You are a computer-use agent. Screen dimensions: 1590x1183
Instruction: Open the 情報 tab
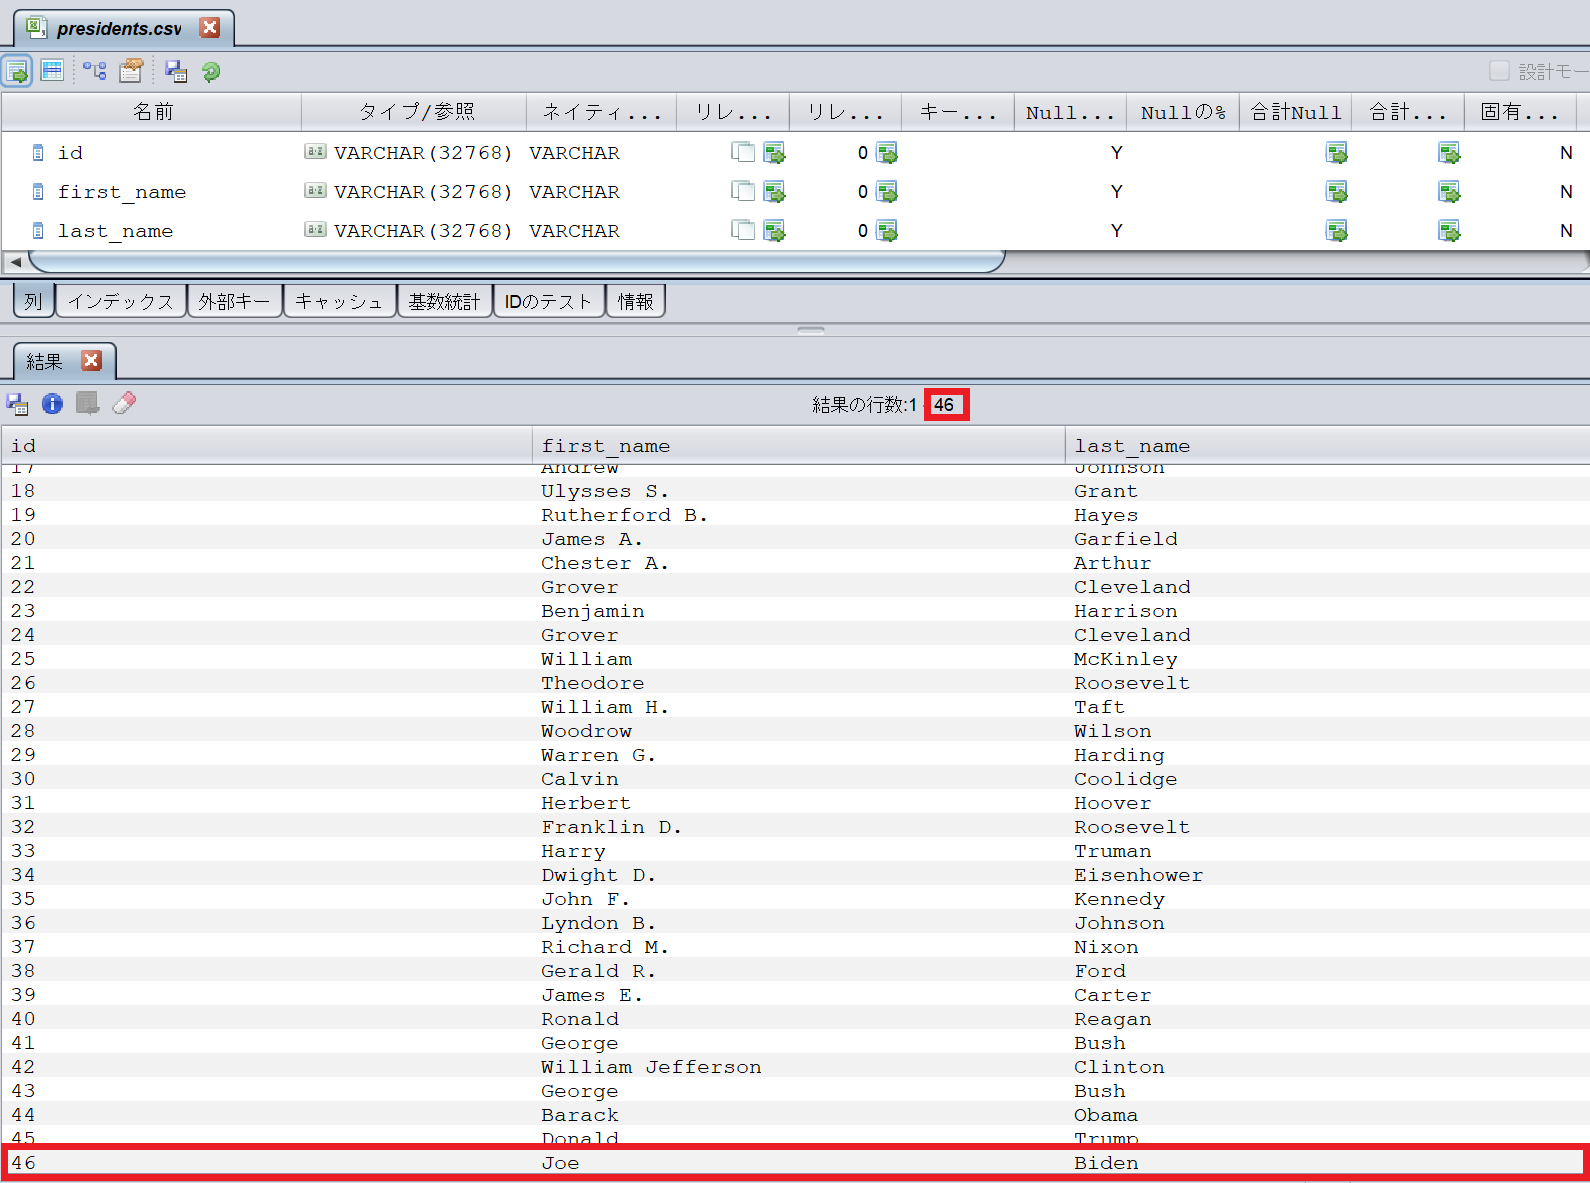tap(635, 301)
